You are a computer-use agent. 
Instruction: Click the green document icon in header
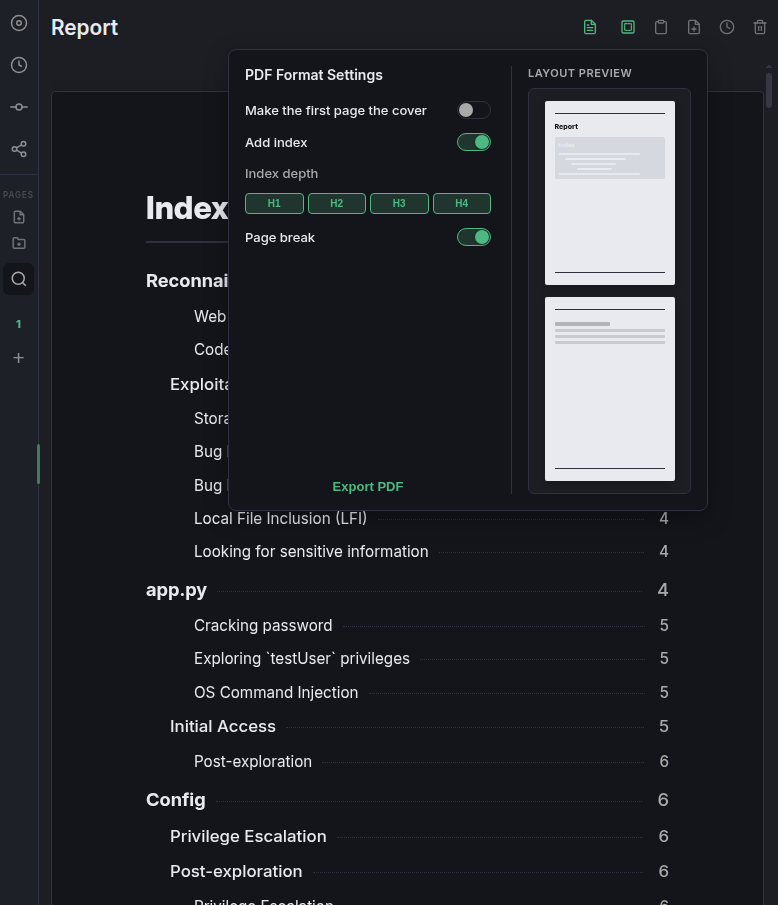tap(590, 27)
